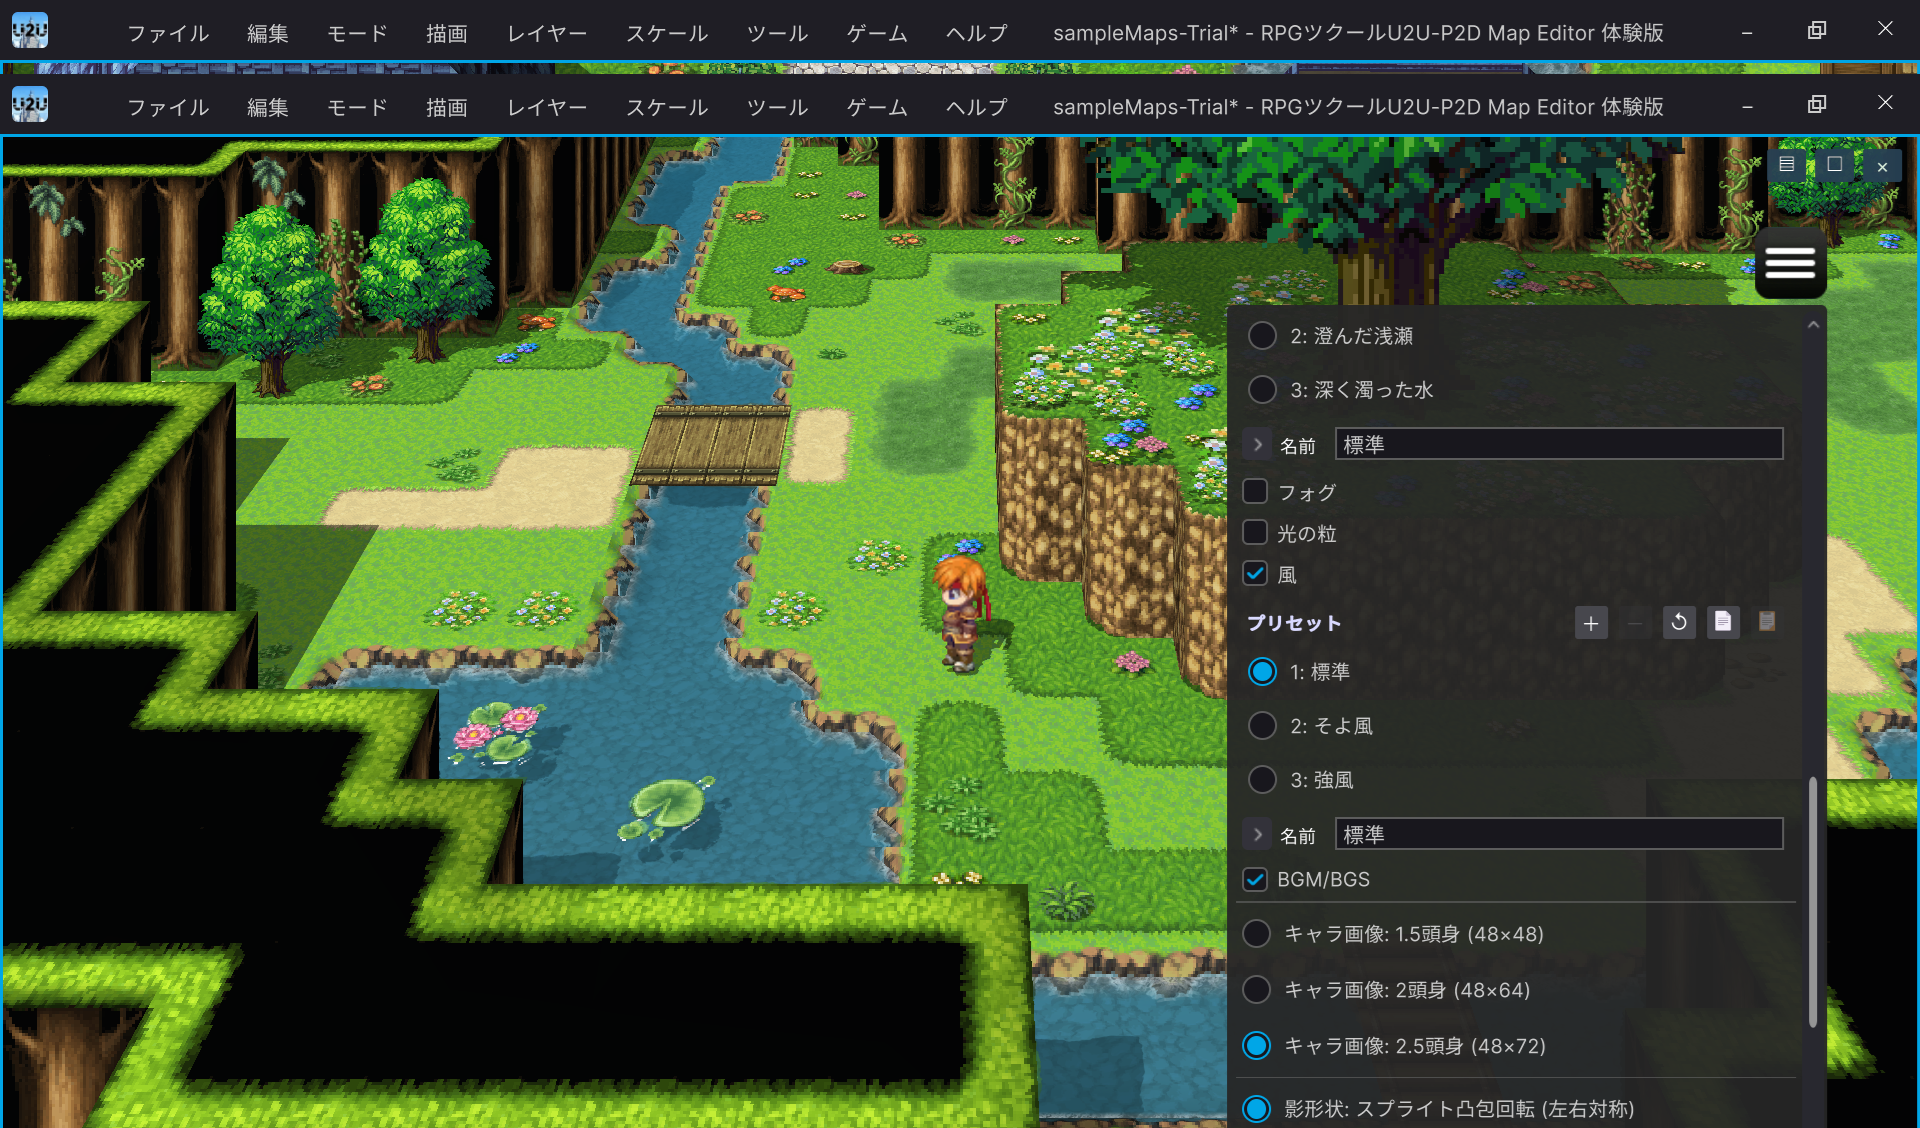1920x1128 pixels.
Task: Click the copy preset document icon
Action: pos(1722,623)
